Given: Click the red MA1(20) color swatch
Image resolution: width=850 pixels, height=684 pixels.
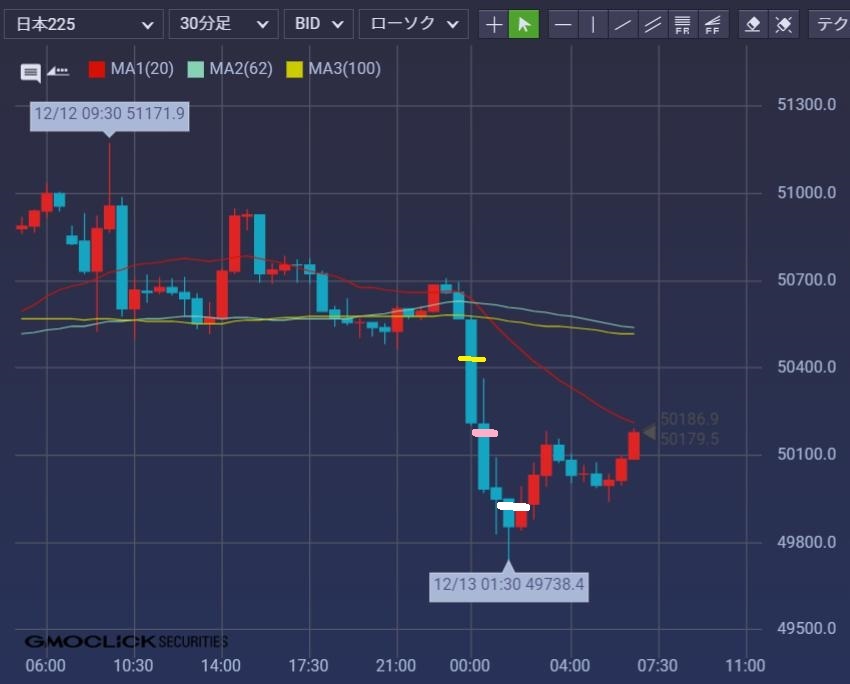Looking at the screenshot, I should [97, 69].
